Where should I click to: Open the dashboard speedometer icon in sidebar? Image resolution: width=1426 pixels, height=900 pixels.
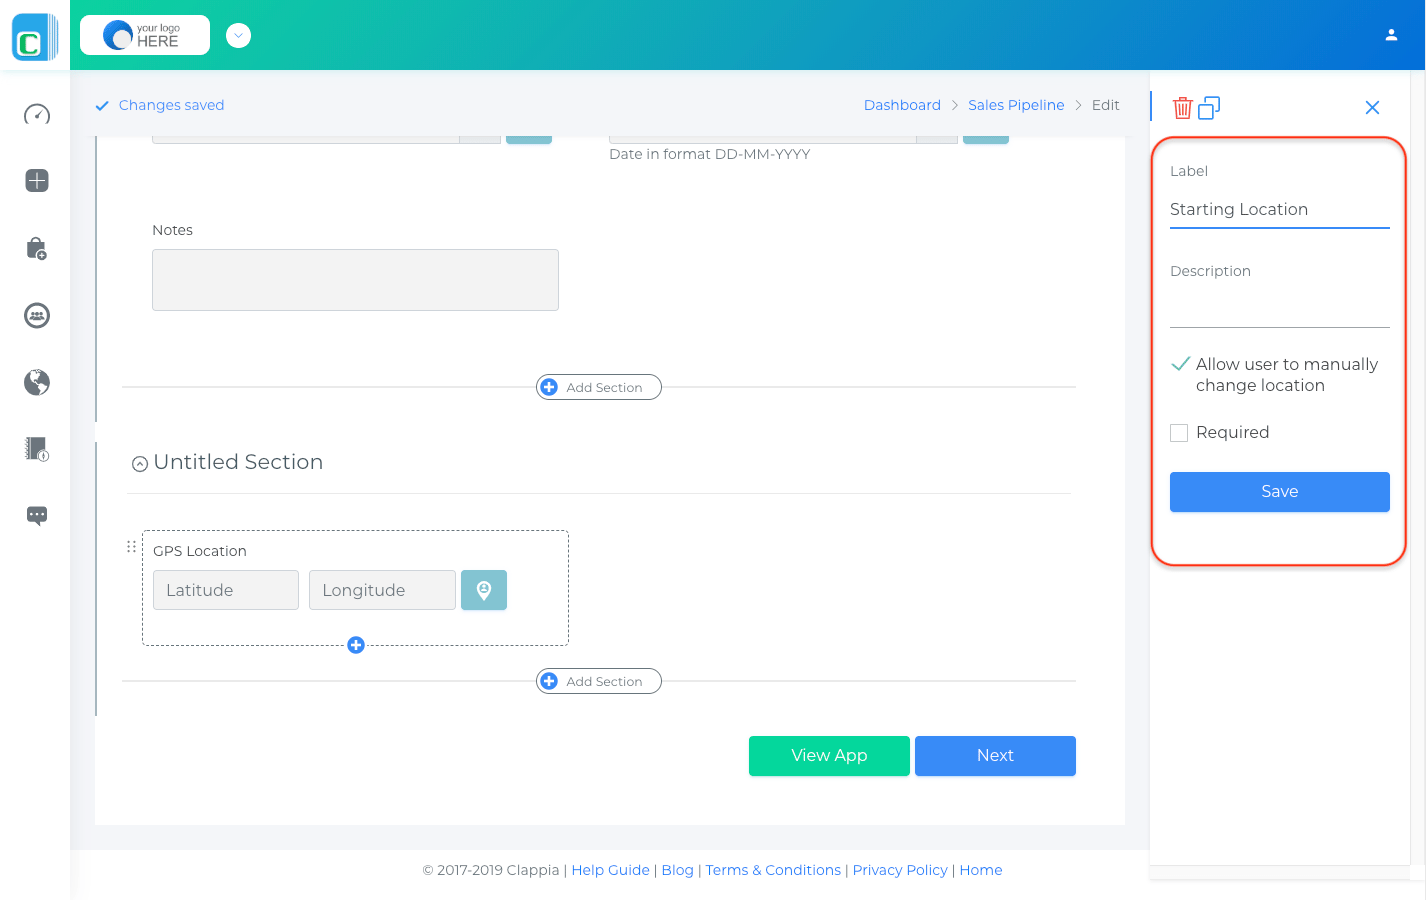37,114
